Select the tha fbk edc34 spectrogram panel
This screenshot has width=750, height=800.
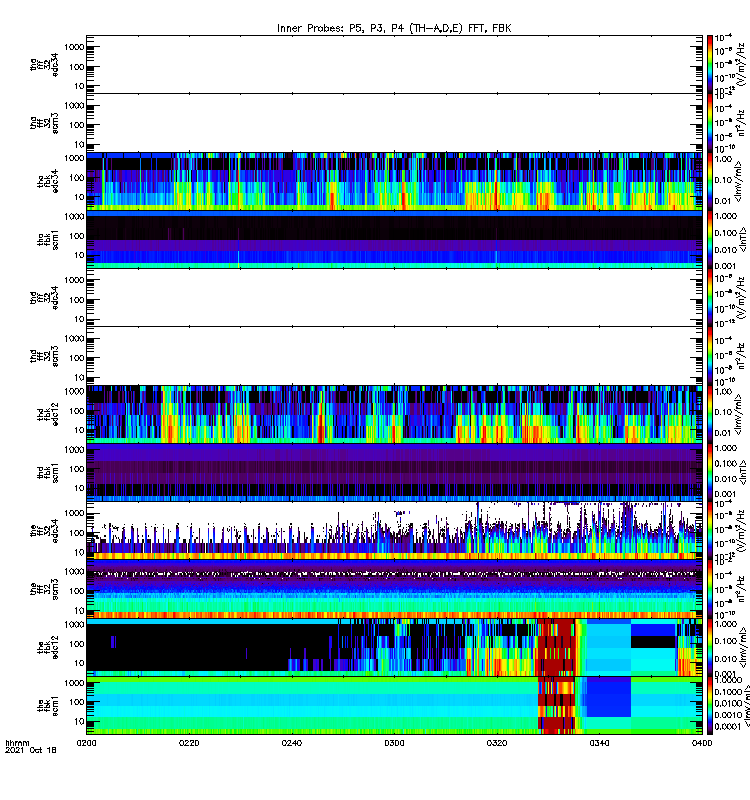click(394, 181)
